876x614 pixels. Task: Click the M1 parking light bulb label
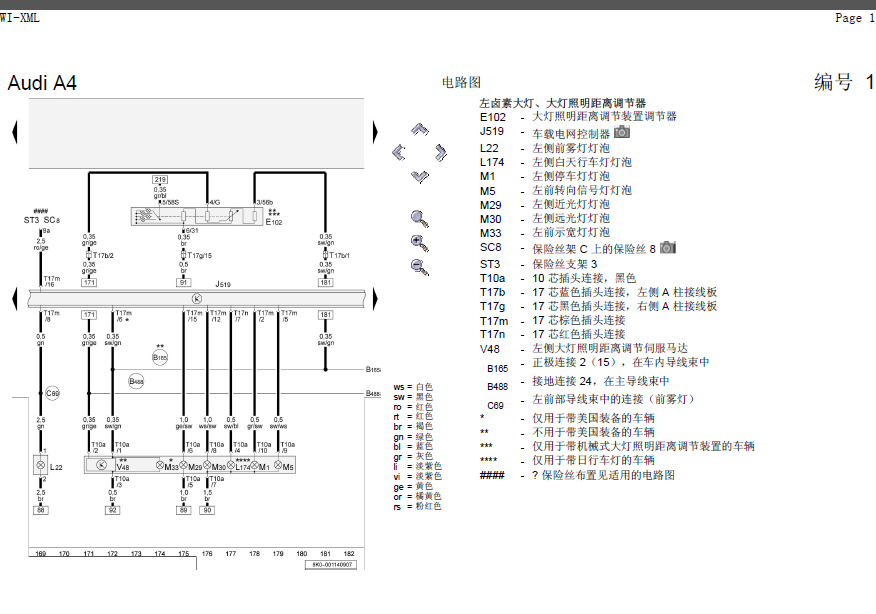tap(264, 467)
